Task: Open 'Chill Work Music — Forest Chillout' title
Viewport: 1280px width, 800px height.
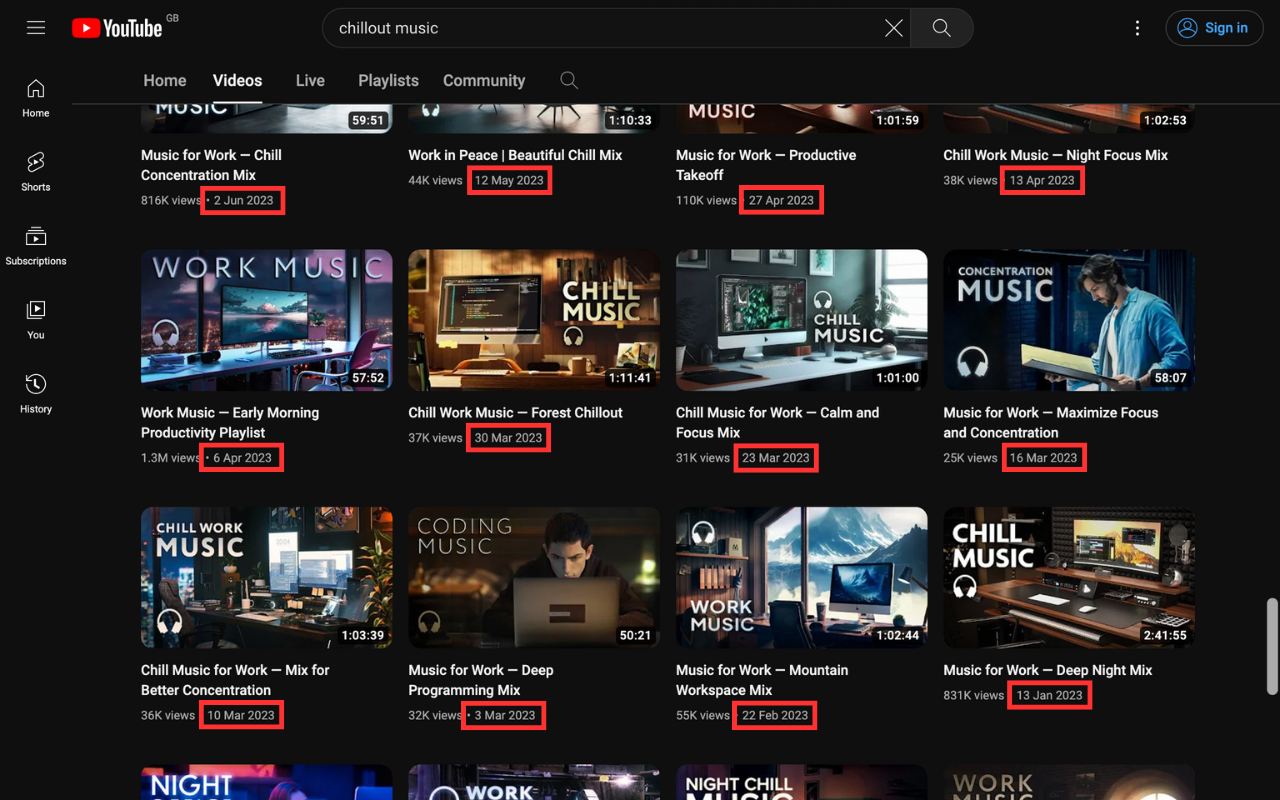Action: pos(515,412)
